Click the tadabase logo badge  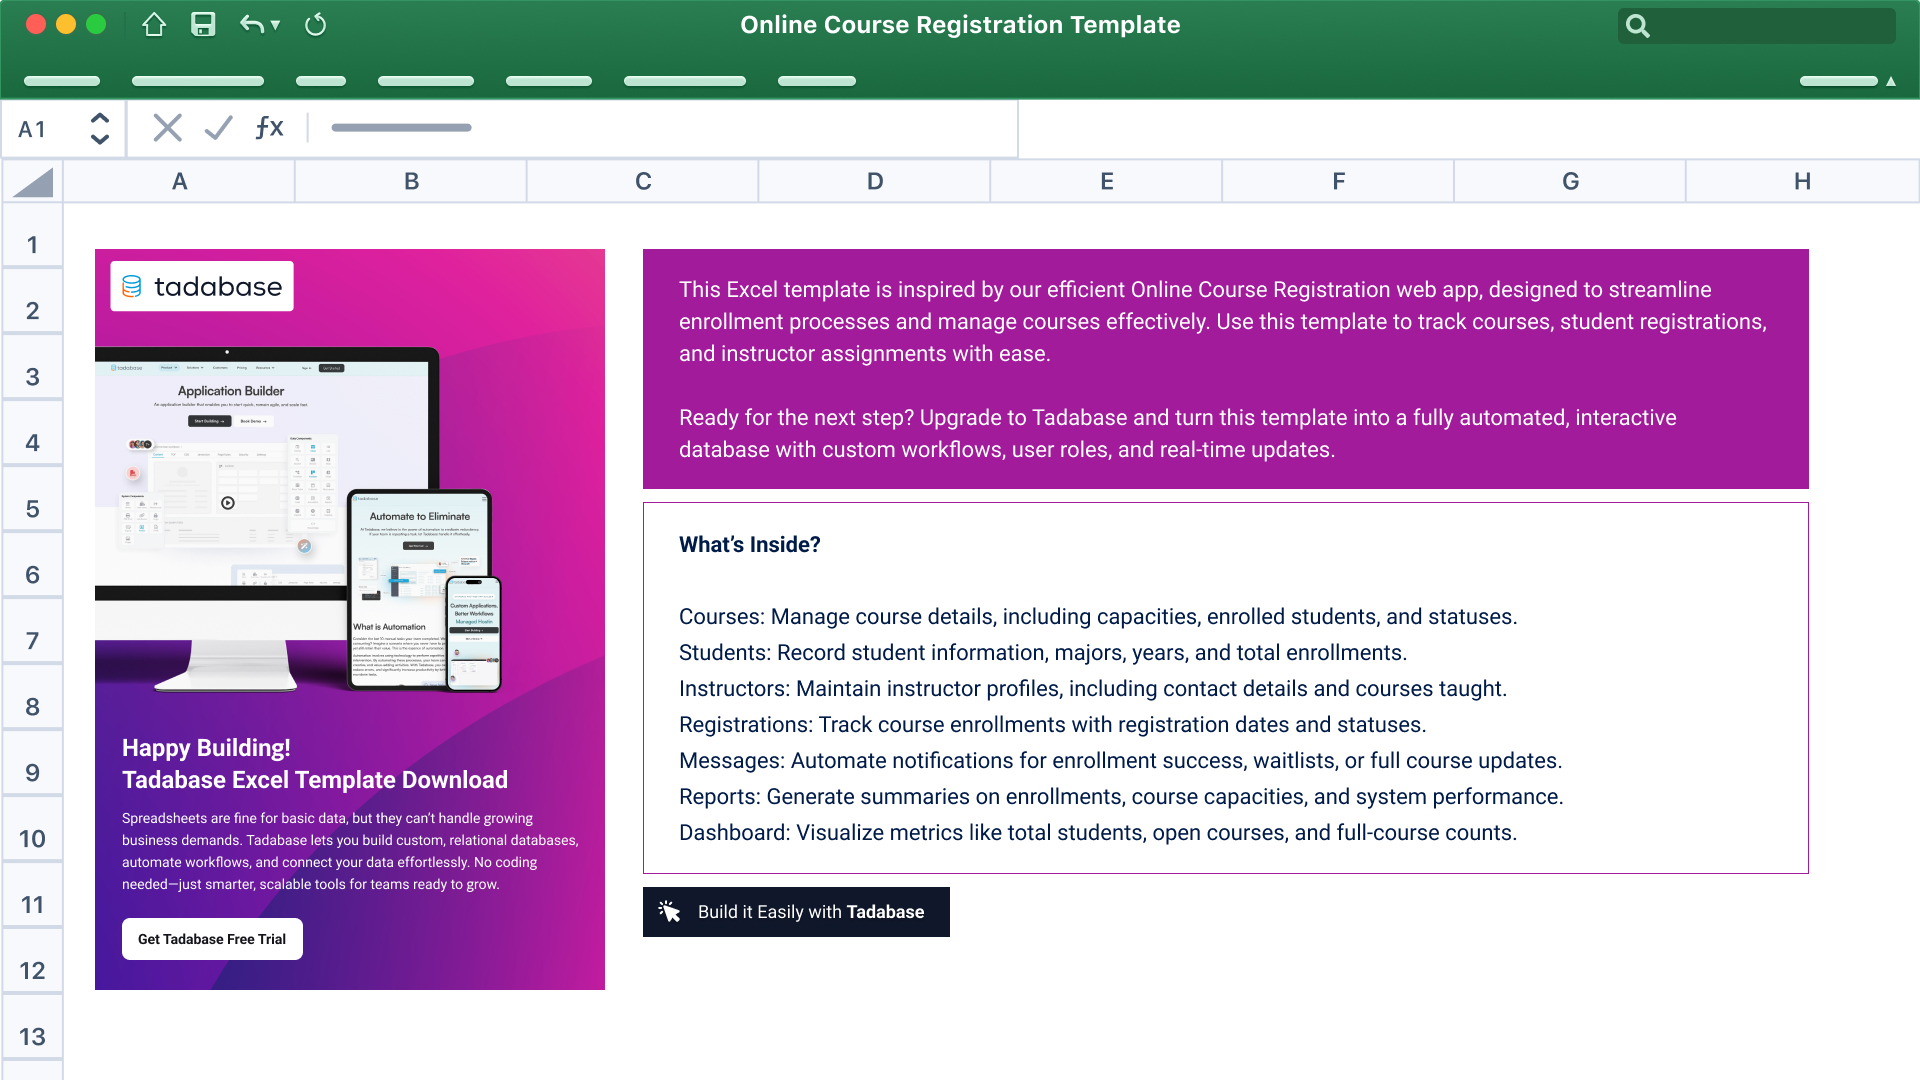(x=202, y=287)
